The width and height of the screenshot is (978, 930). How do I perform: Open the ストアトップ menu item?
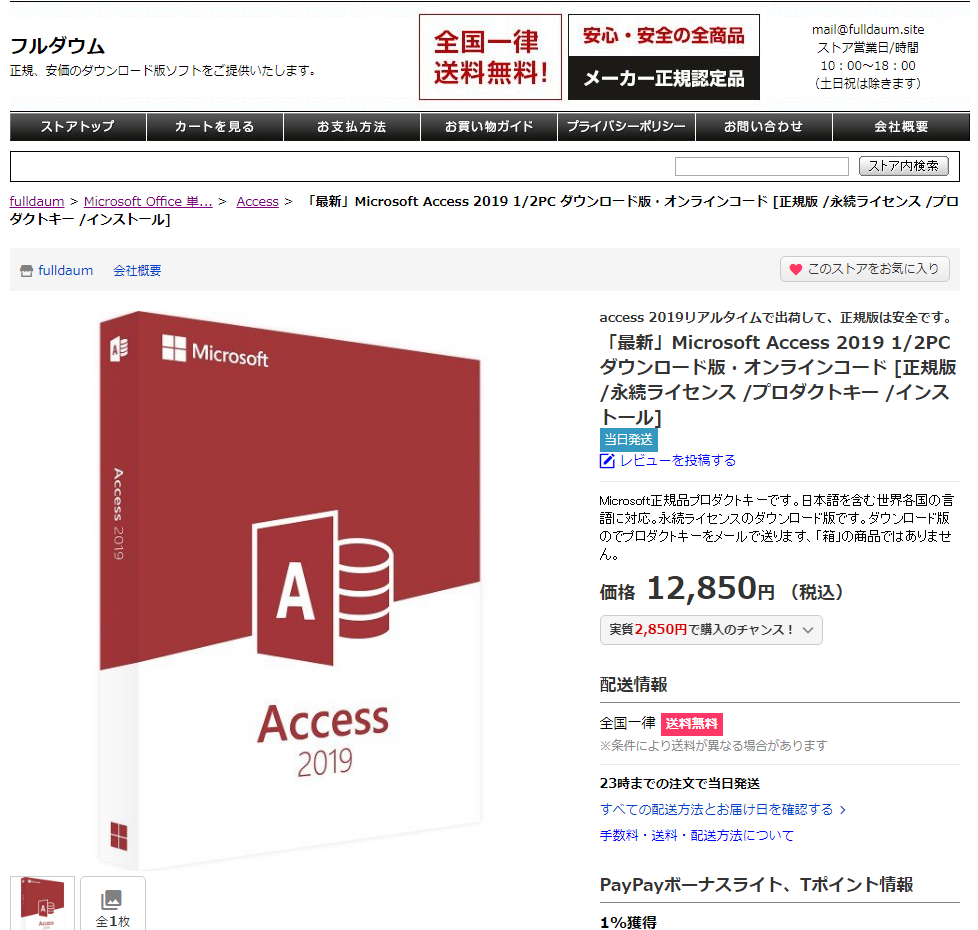[78, 127]
